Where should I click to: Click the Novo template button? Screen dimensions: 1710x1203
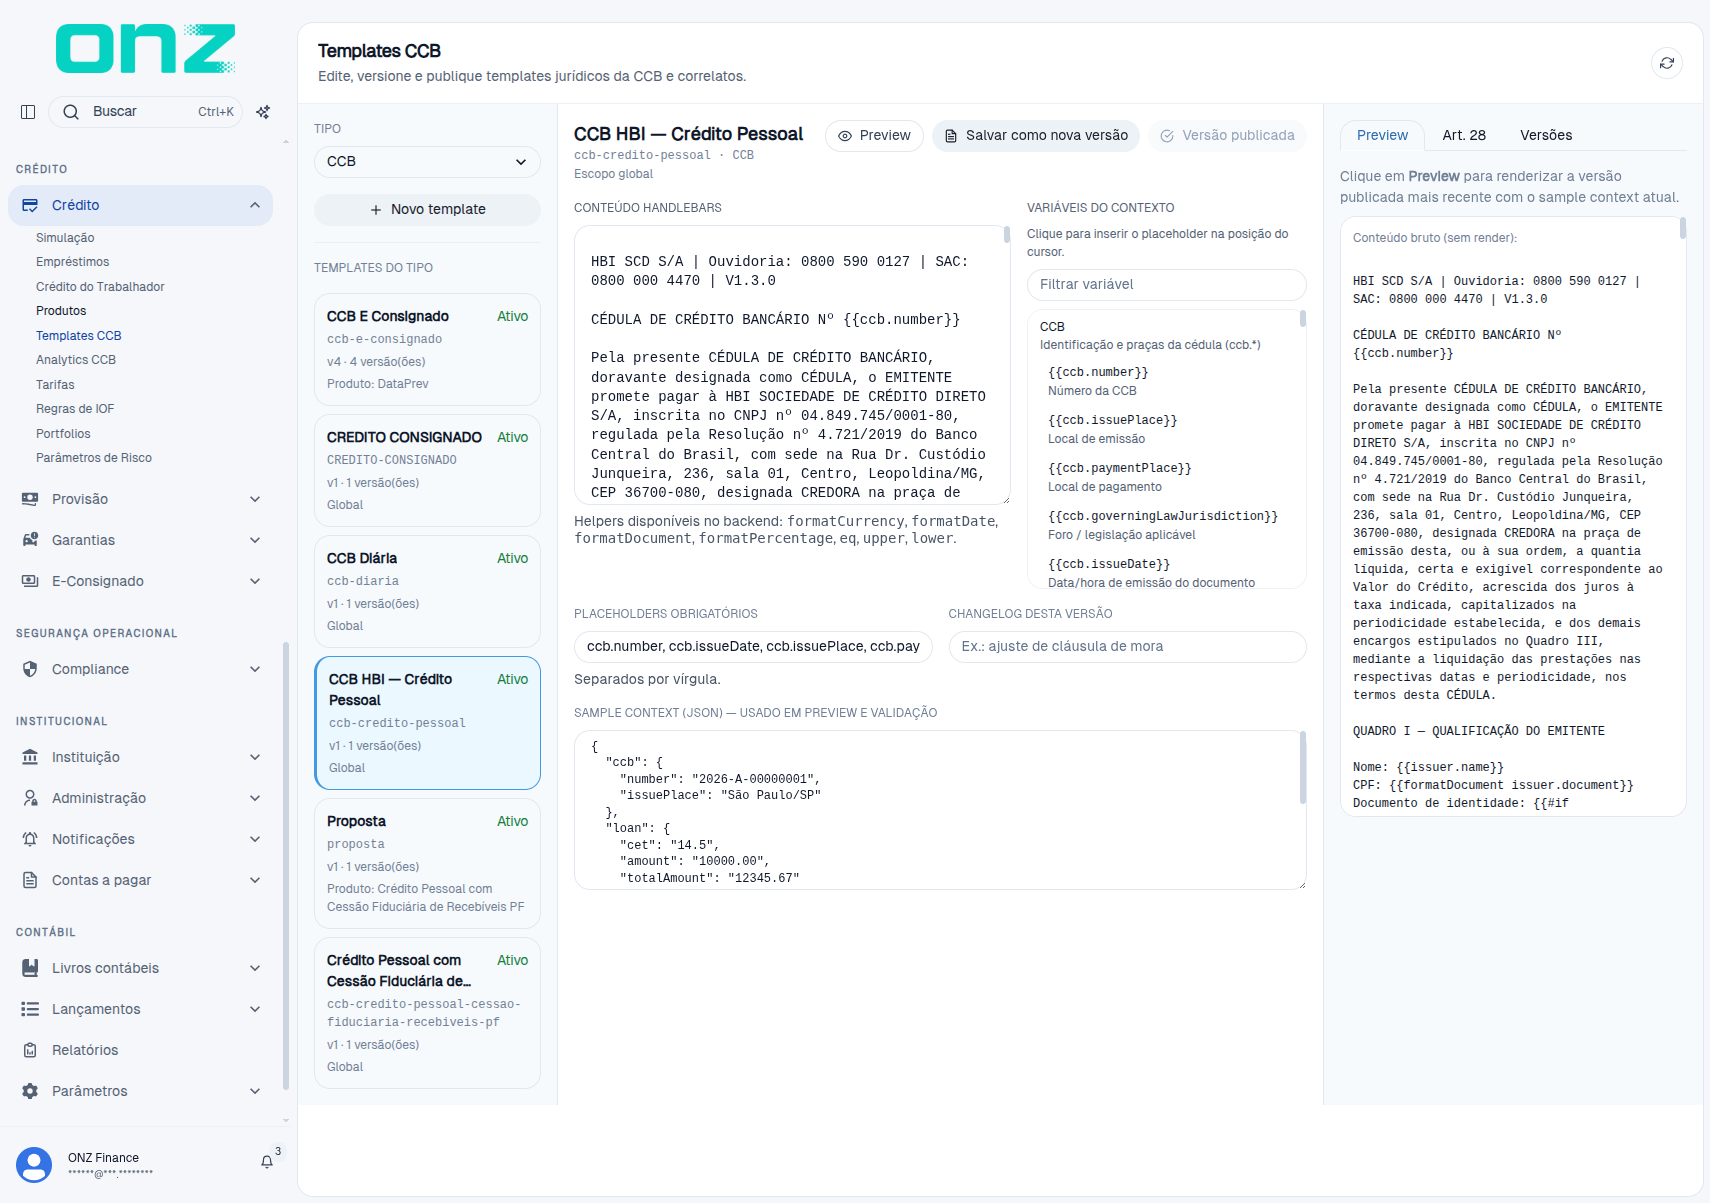click(427, 209)
